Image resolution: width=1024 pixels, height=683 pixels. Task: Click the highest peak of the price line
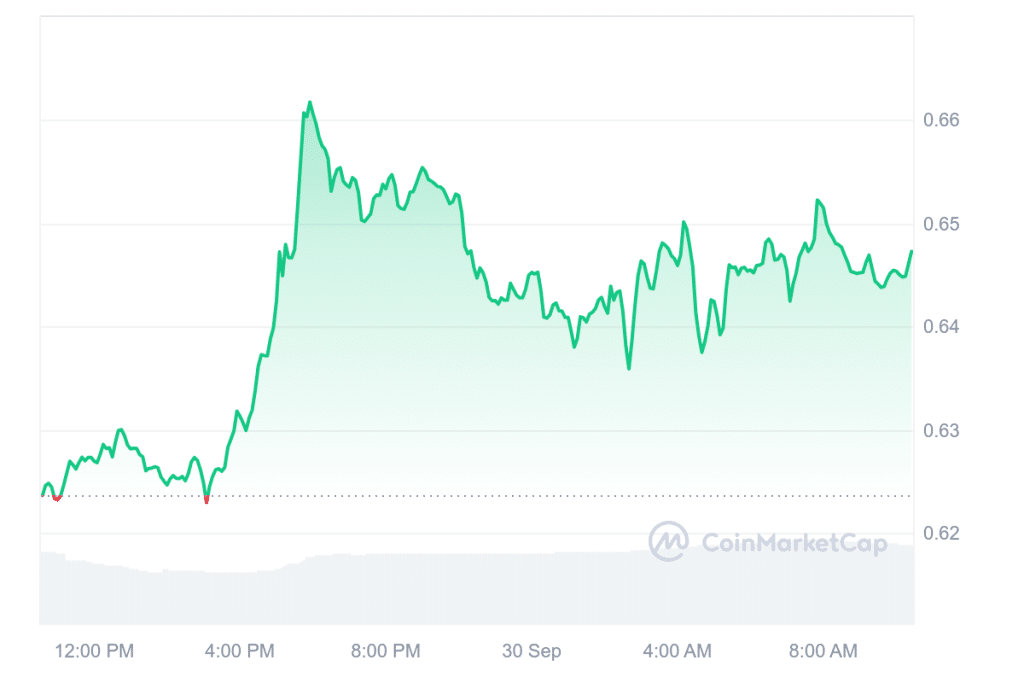[310, 103]
